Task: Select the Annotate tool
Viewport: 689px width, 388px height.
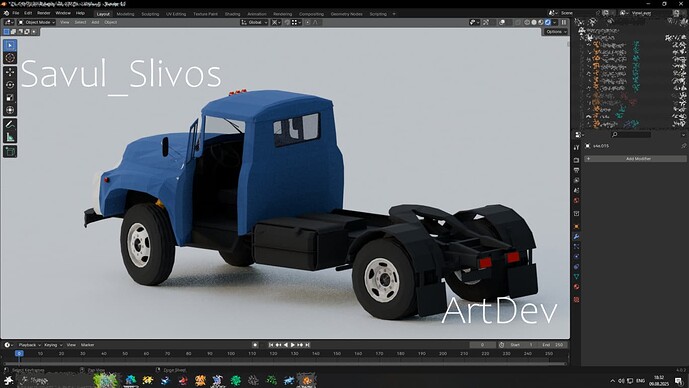Action: pyautogui.click(x=10, y=124)
